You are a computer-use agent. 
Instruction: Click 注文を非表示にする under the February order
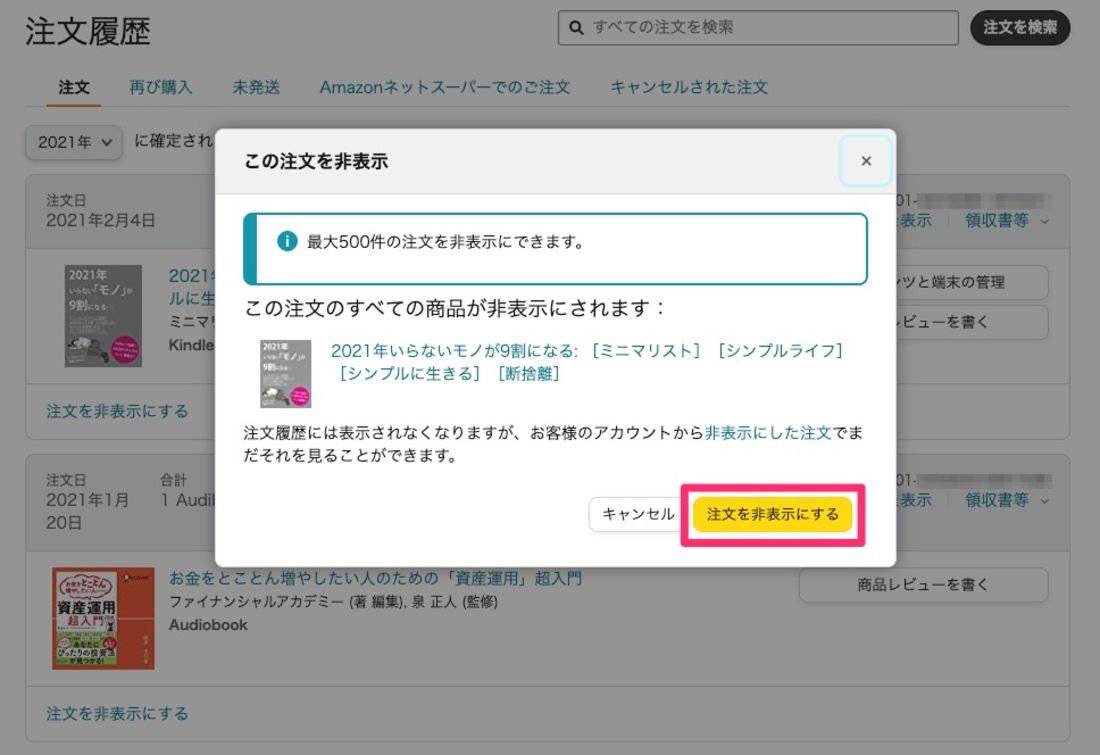pyautogui.click(x=117, y=411)
